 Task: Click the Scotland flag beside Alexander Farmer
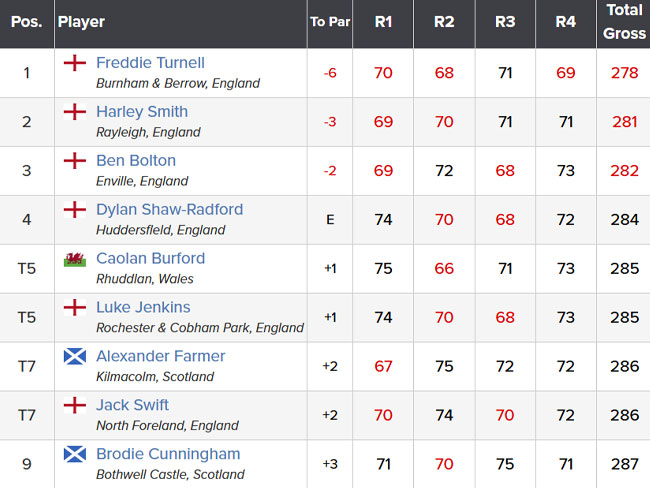[74, 357]
